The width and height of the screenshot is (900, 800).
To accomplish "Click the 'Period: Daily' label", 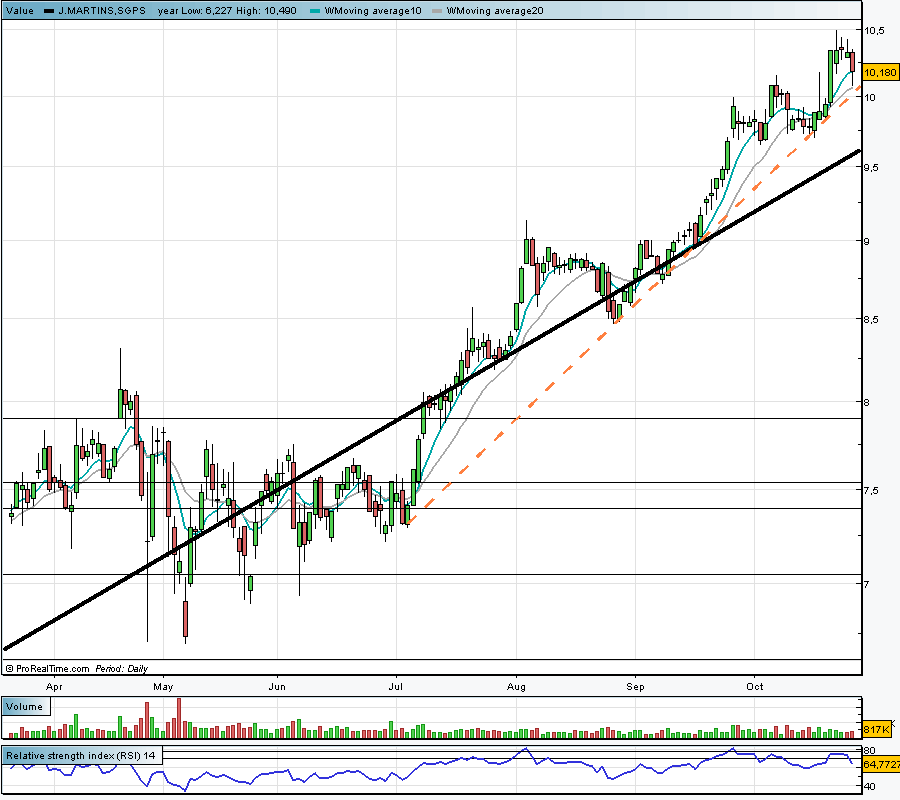I will click(x=121, y=669).
